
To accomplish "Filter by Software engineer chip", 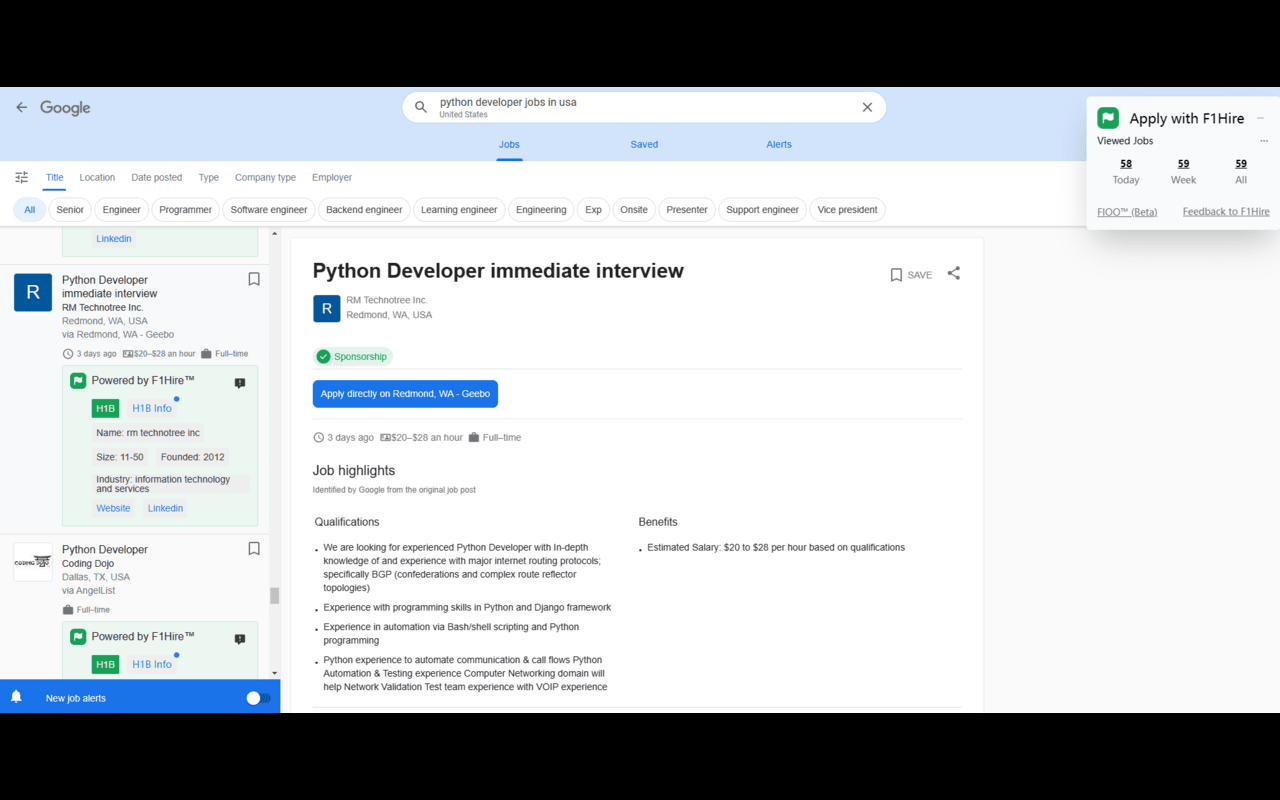I will click(269, 210).
